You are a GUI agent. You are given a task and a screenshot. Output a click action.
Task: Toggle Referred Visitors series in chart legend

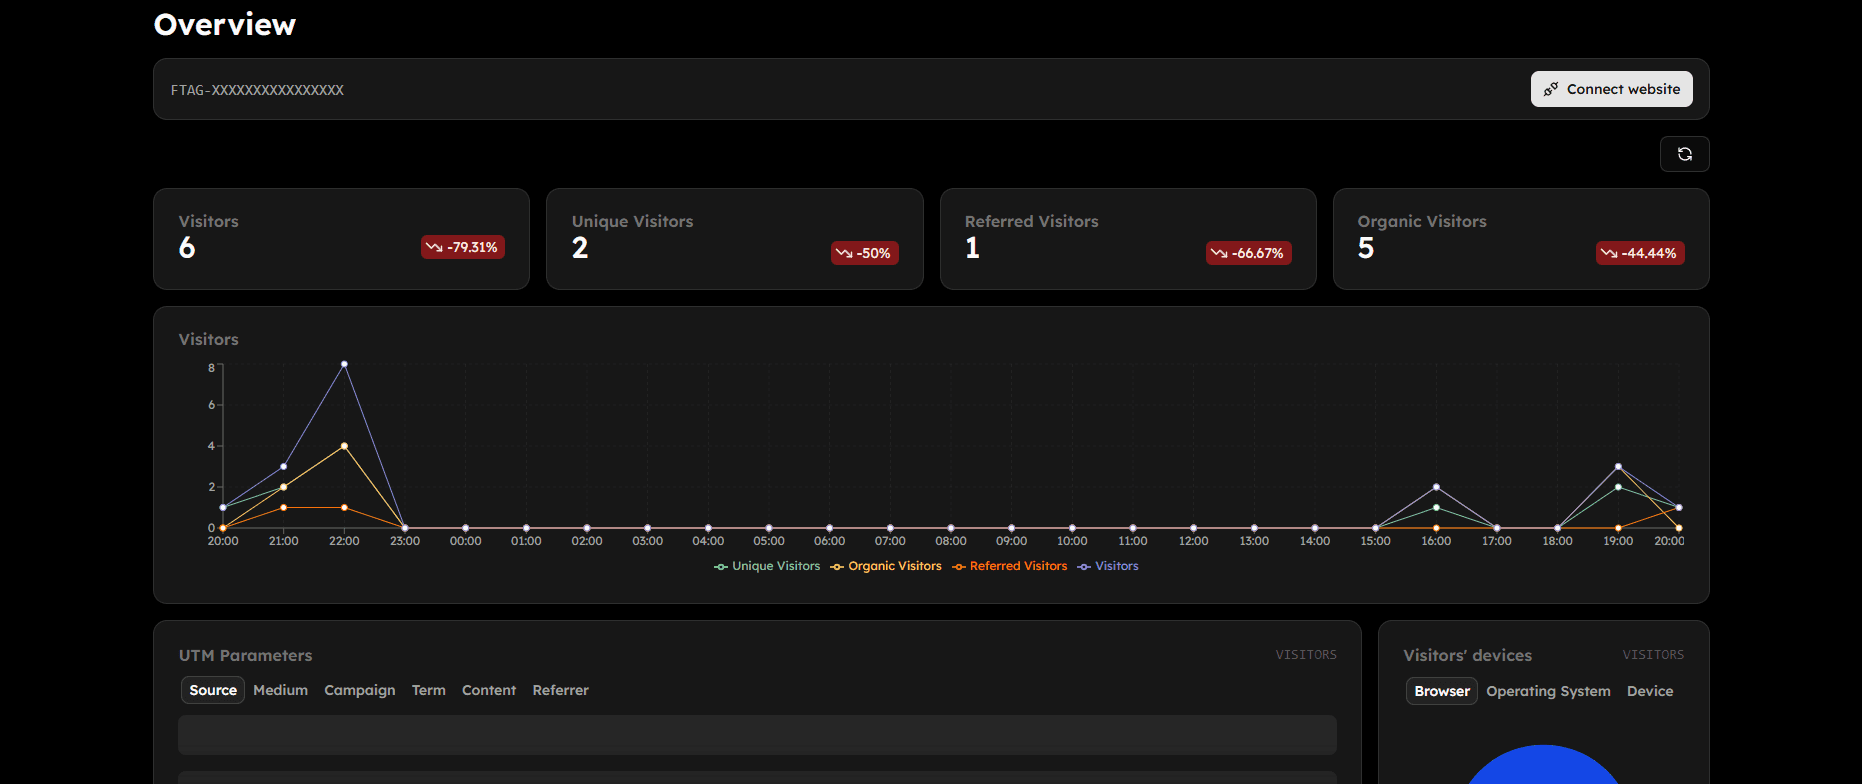tap(1010, 566)
